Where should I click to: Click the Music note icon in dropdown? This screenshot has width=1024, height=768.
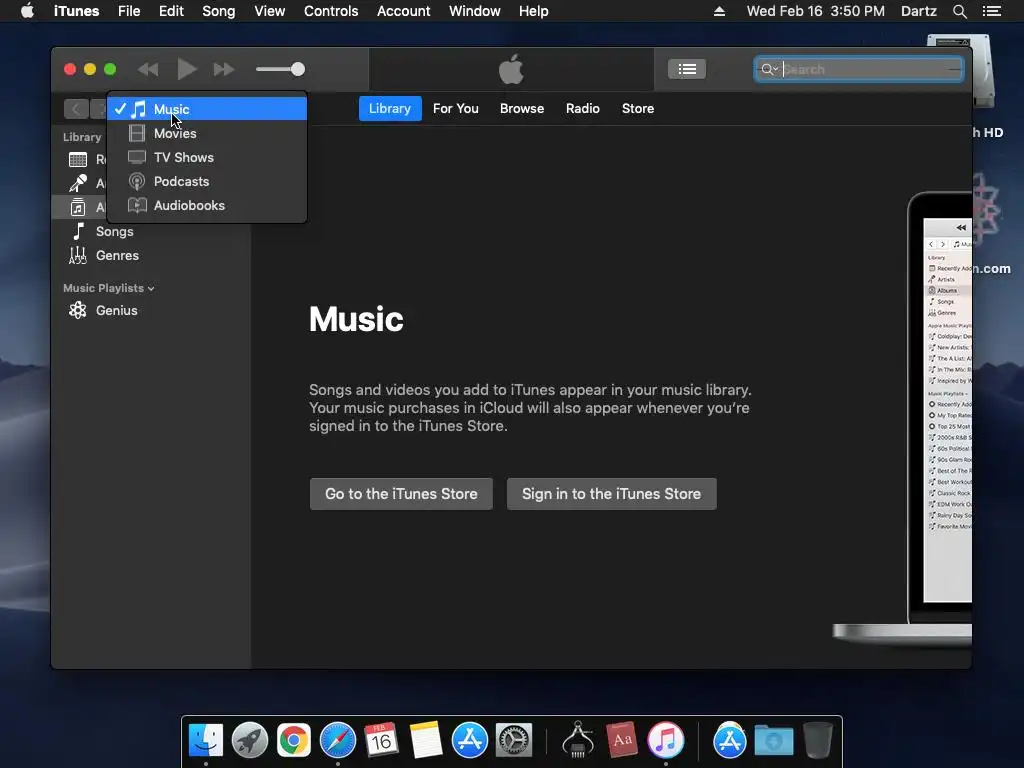coord(138,109)
